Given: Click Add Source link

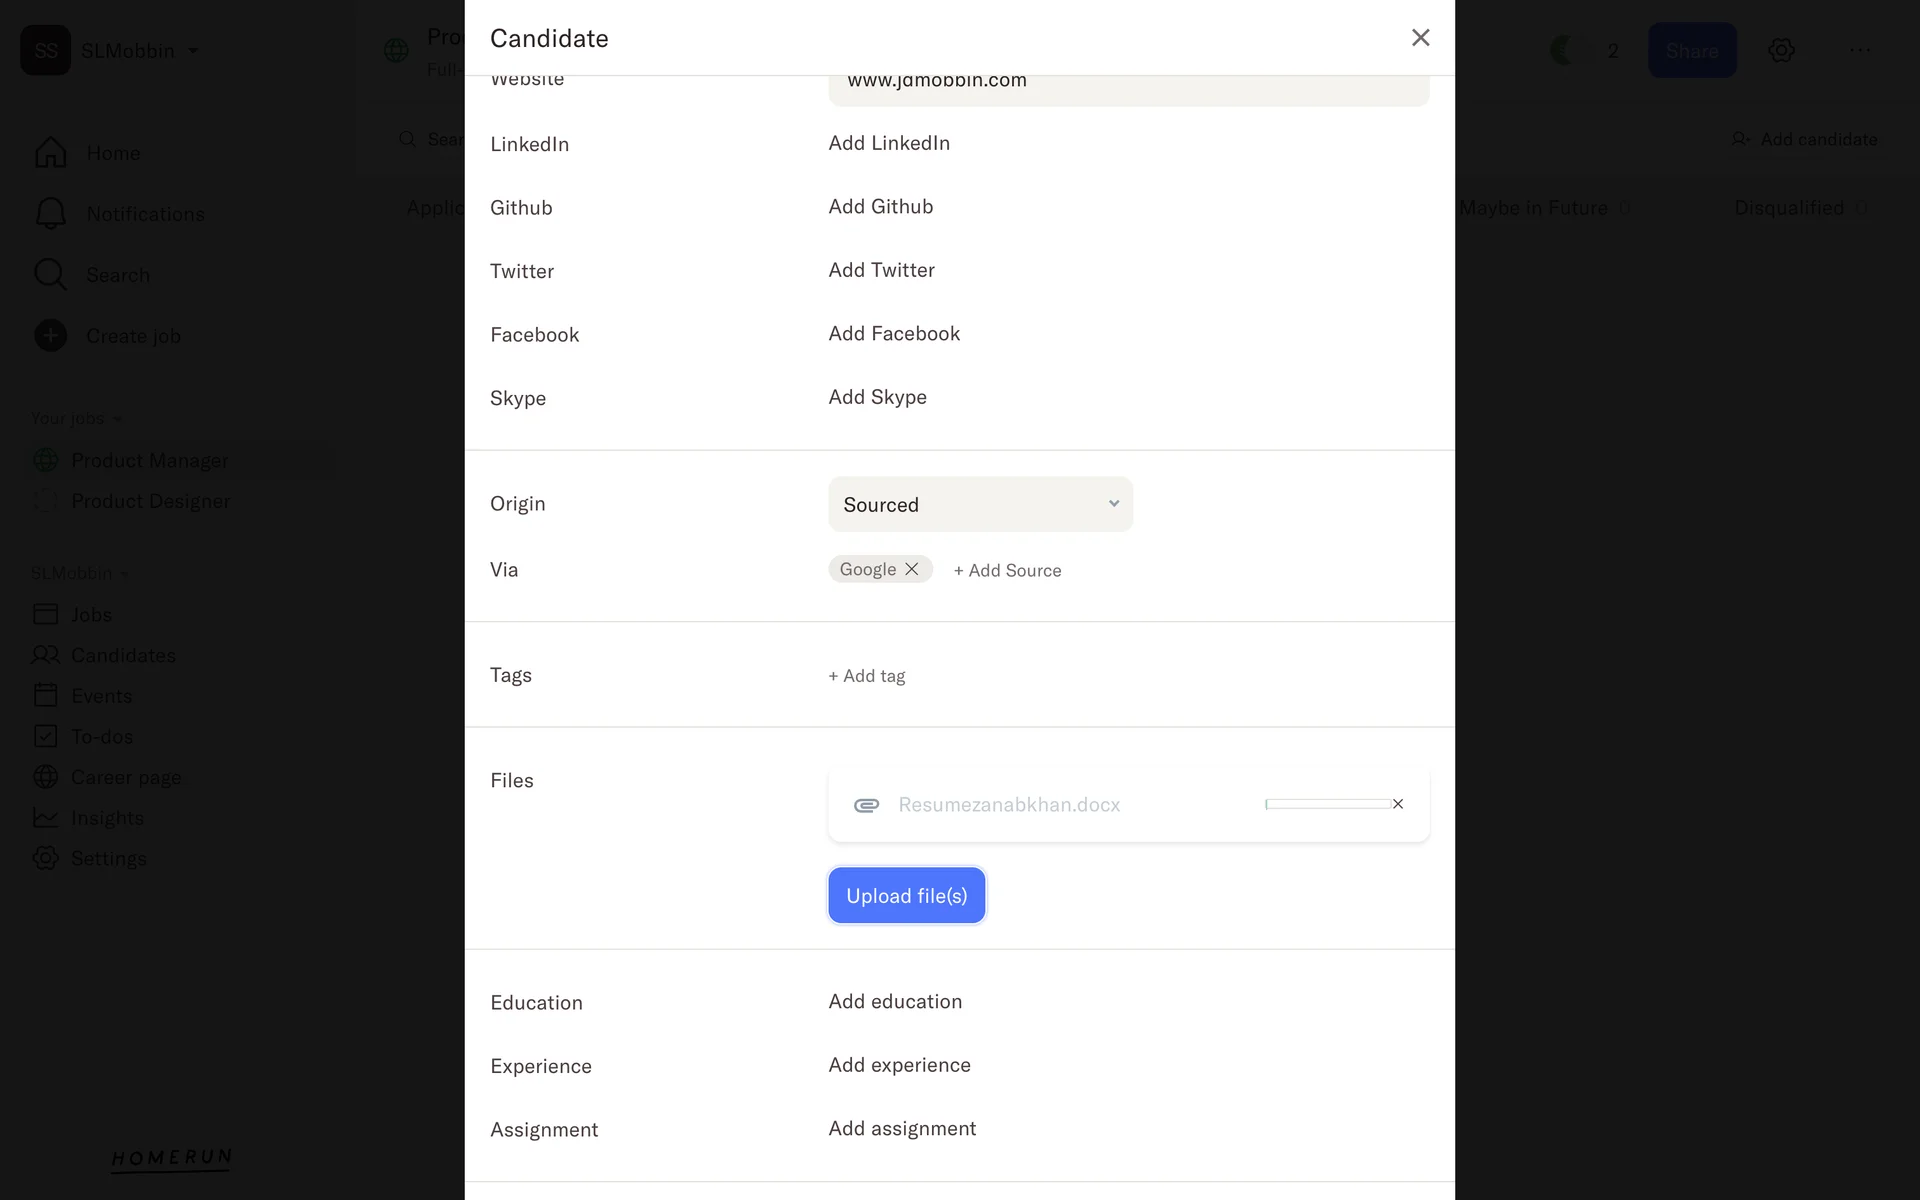Looking at the screenshot, I should coord(1007,570).
